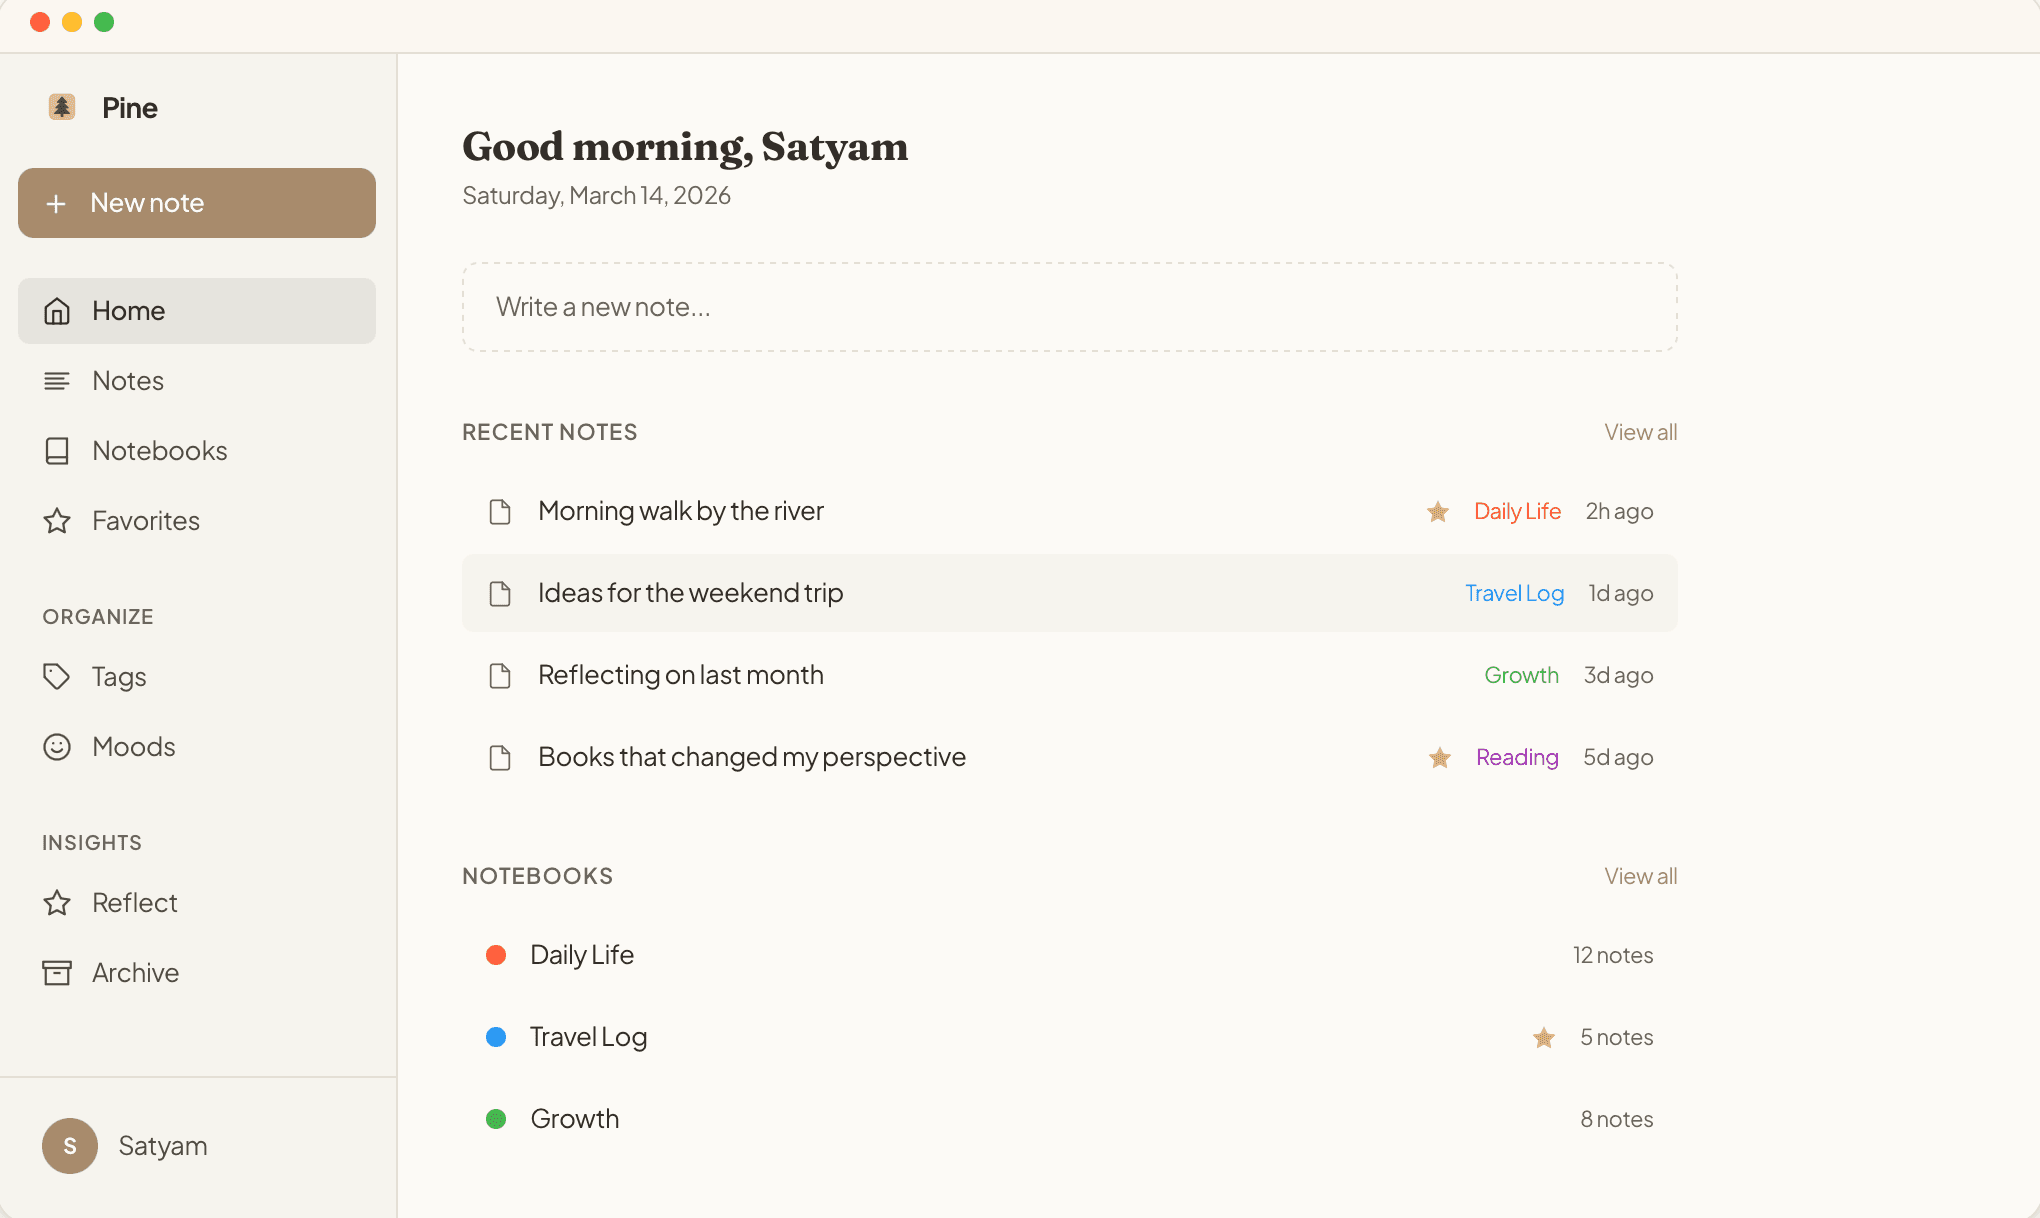
Task: Create a note with New note button
Action: pos(197,203)
